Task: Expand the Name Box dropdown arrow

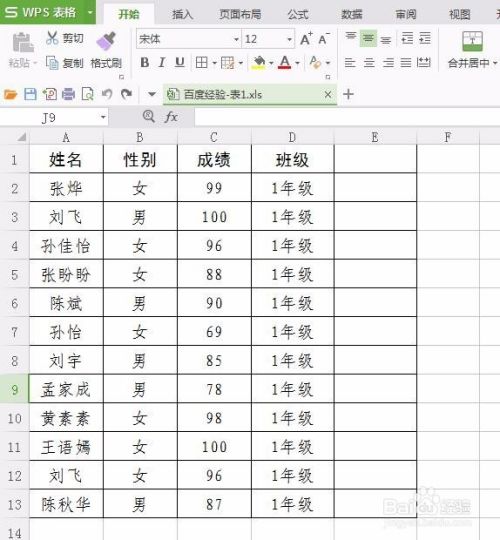Action: click(103, 117)
